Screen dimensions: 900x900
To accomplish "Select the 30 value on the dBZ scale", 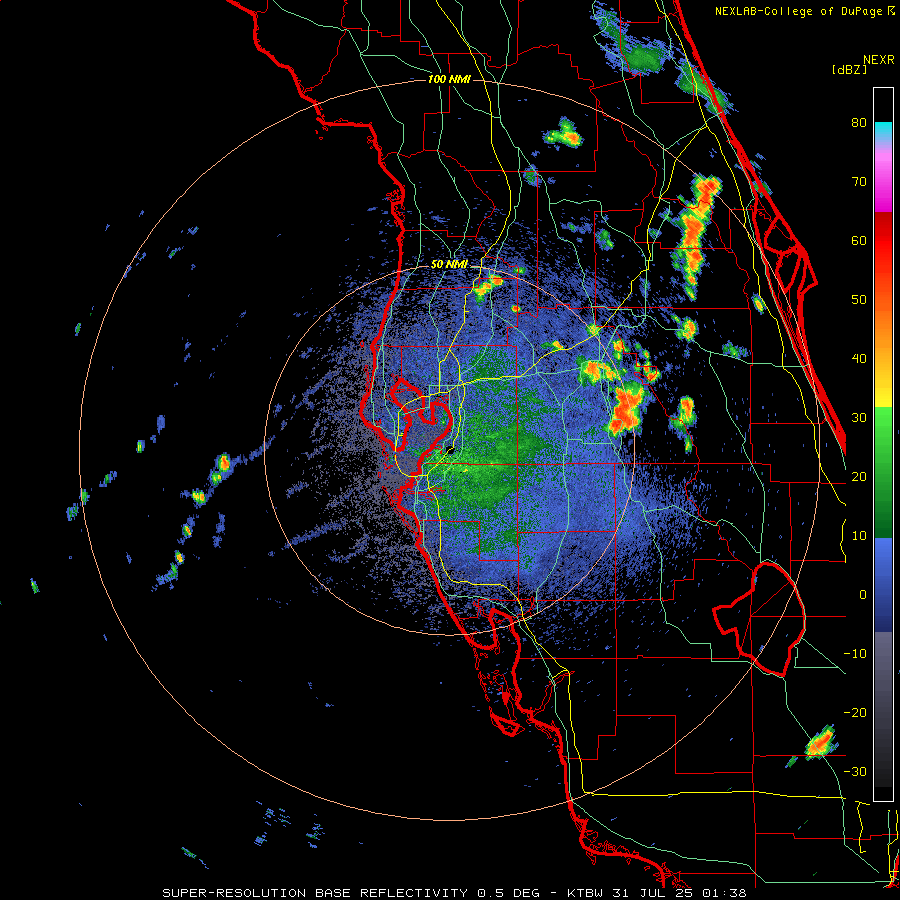I will click(859, 417).
